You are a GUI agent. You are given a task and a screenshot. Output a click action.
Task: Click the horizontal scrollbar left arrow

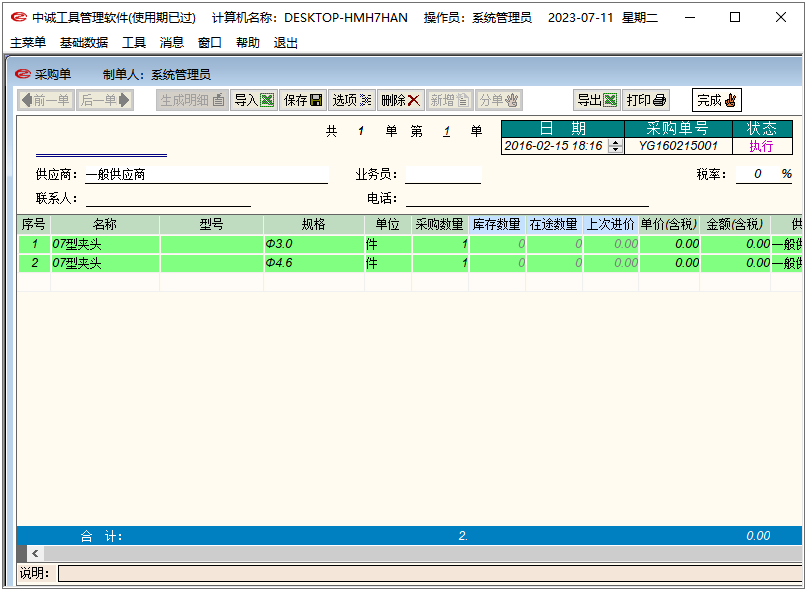click(x=35, y=553)
